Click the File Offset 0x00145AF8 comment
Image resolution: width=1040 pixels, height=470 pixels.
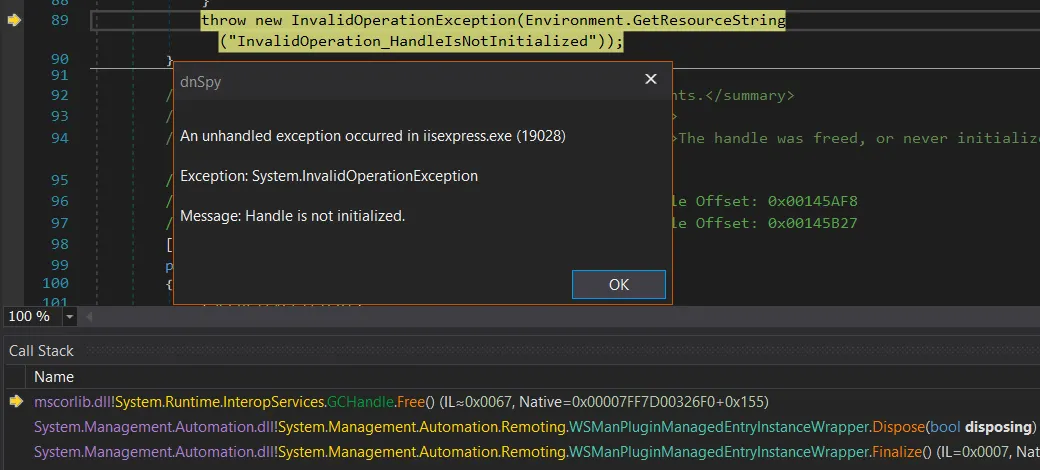tap(765, 200)
